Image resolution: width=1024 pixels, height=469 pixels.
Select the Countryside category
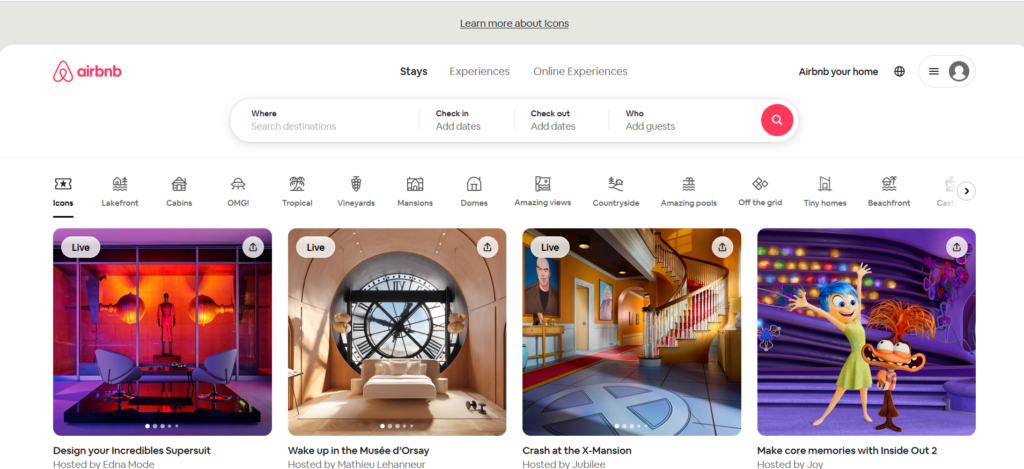(616, 192)
